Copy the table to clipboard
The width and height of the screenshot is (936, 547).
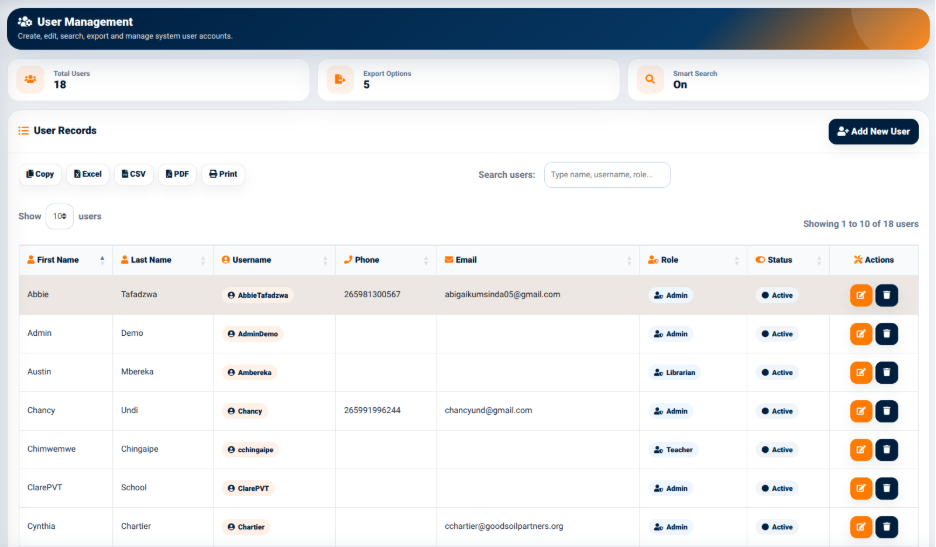40,174
